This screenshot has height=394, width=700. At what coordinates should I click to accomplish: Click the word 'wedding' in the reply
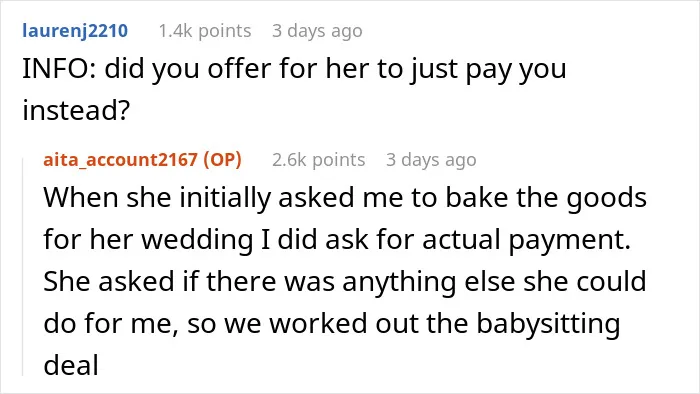pyautogui.click(x=197, y=239)
